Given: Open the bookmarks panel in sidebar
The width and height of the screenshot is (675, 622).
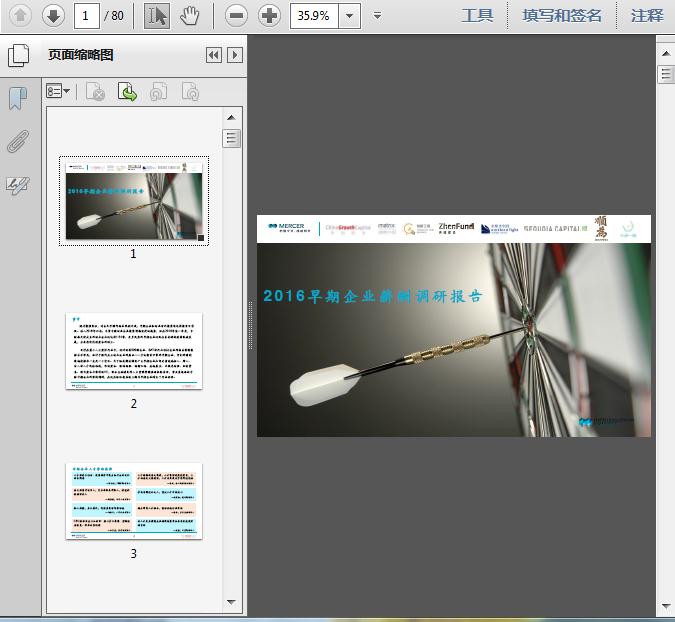Looking at the screenshot, I should (17, 99).
